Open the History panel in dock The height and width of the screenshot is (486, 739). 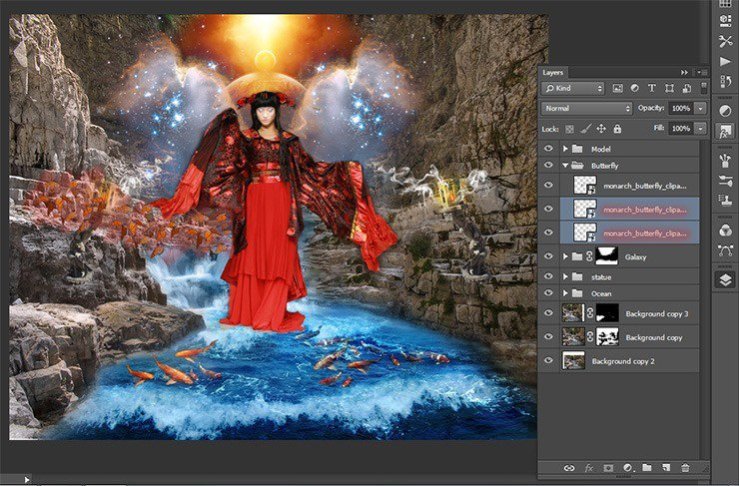tap(725, 82)
